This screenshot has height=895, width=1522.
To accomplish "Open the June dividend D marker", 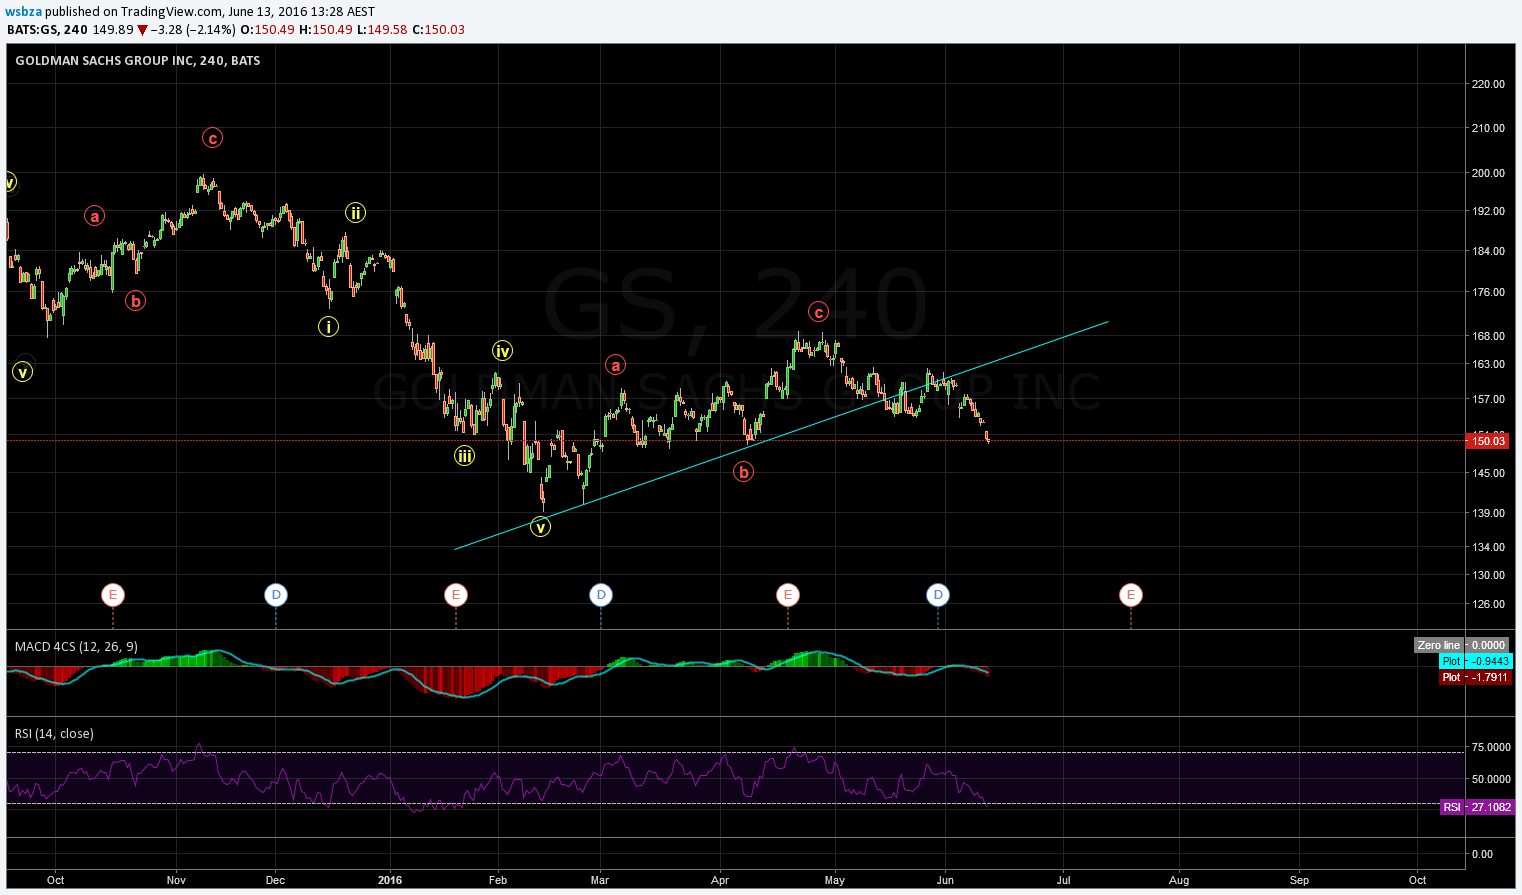I will tap(937, 595).
